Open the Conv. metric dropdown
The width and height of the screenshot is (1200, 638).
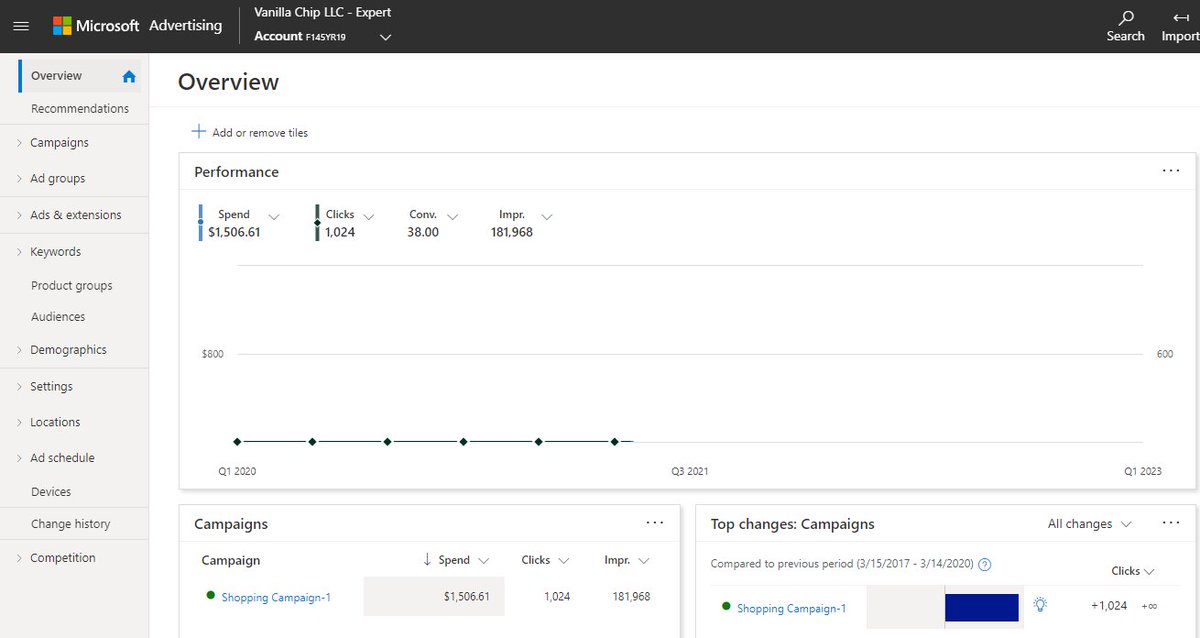tap(452, 216)
